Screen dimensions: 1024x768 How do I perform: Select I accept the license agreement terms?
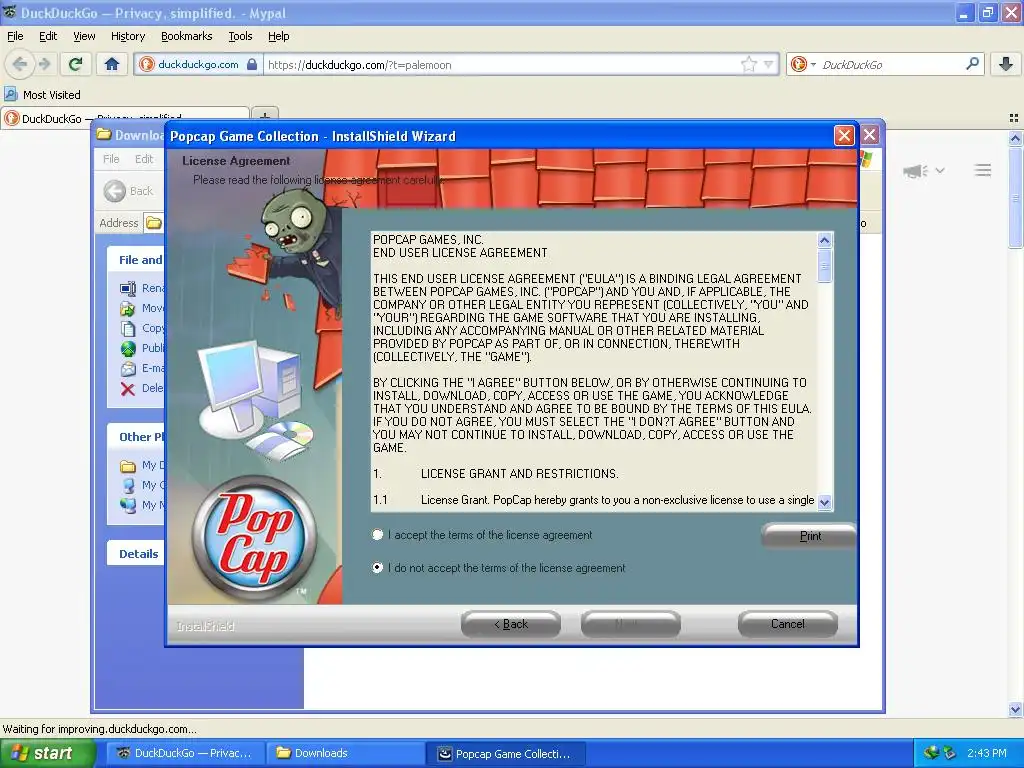(x=377, y=535)
